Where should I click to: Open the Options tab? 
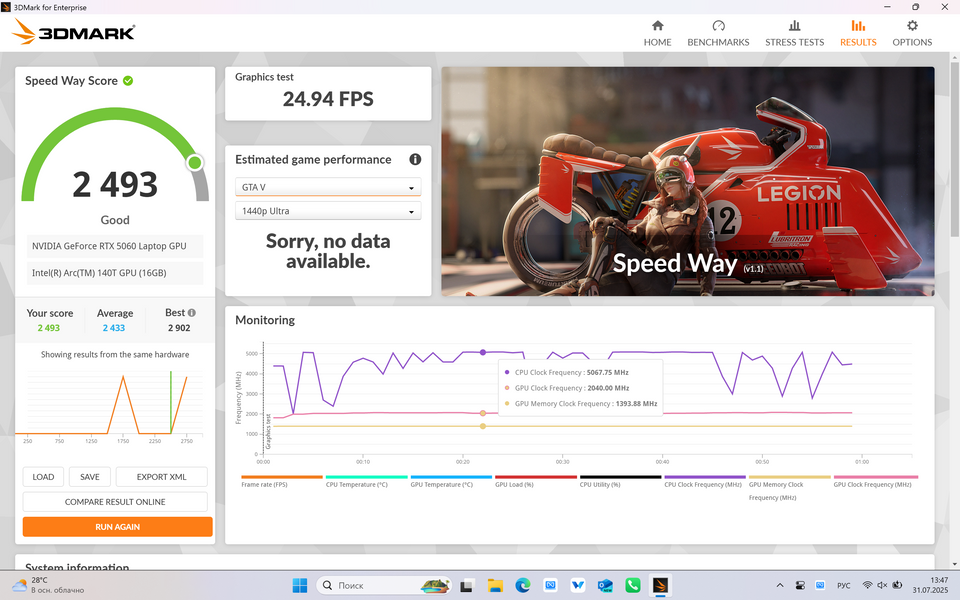click(912, 33)
